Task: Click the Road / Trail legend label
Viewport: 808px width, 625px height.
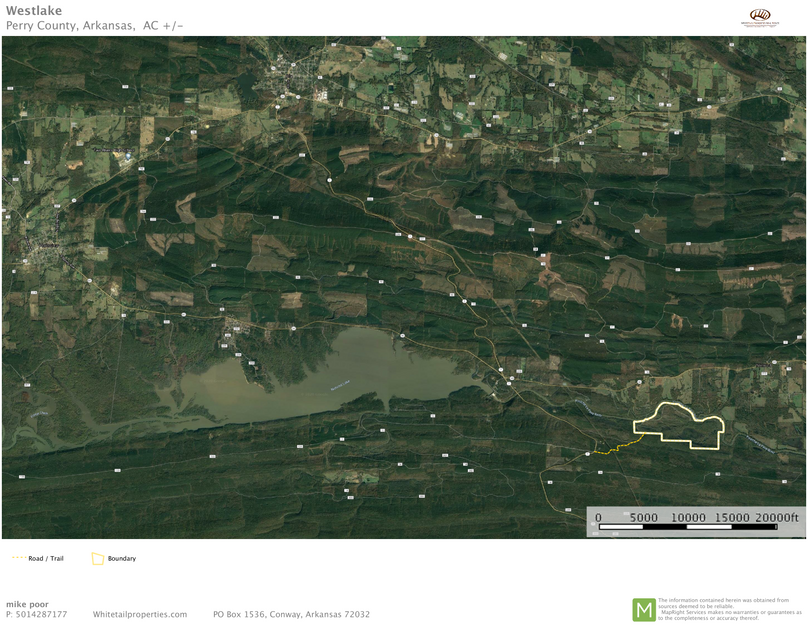Action: tap(46, 558)
